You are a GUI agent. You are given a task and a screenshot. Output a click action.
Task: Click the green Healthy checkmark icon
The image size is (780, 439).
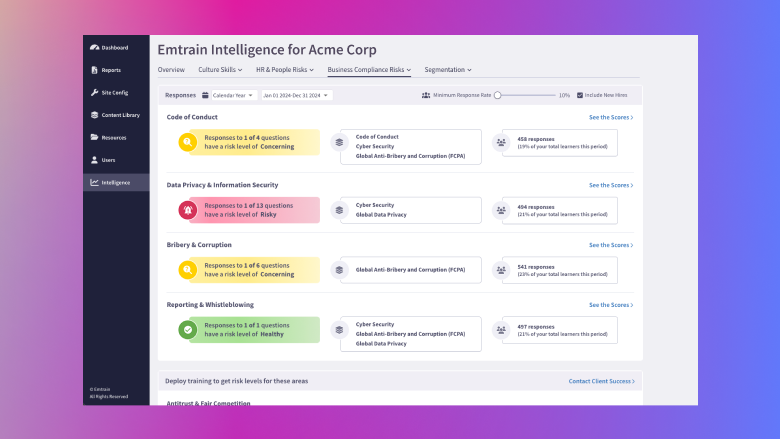tap(188, 330)
